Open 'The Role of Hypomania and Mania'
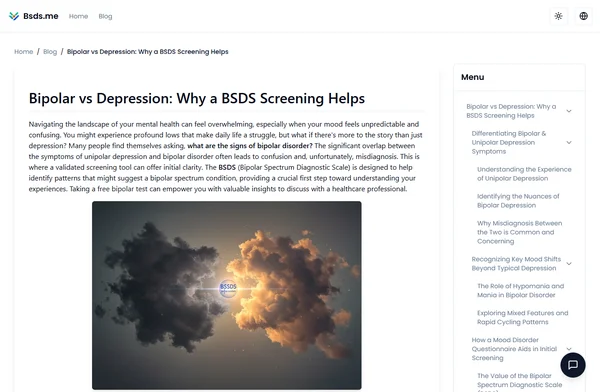The width and height of the screenshot is (600, 392). click(x=520, y=291)
